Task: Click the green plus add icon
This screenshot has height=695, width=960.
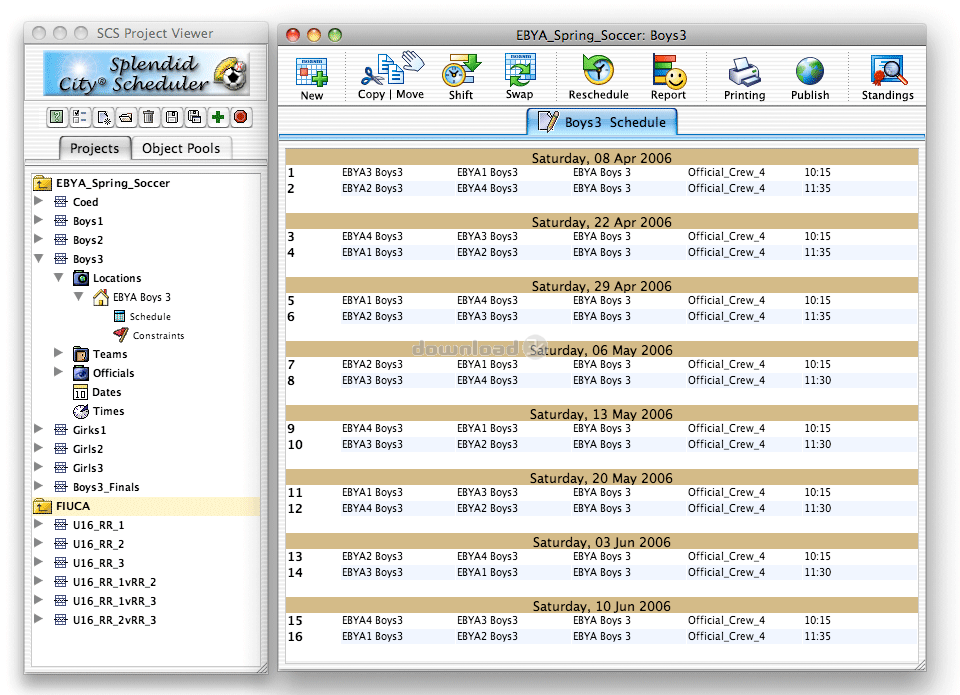Action: (x=217, y=117)
